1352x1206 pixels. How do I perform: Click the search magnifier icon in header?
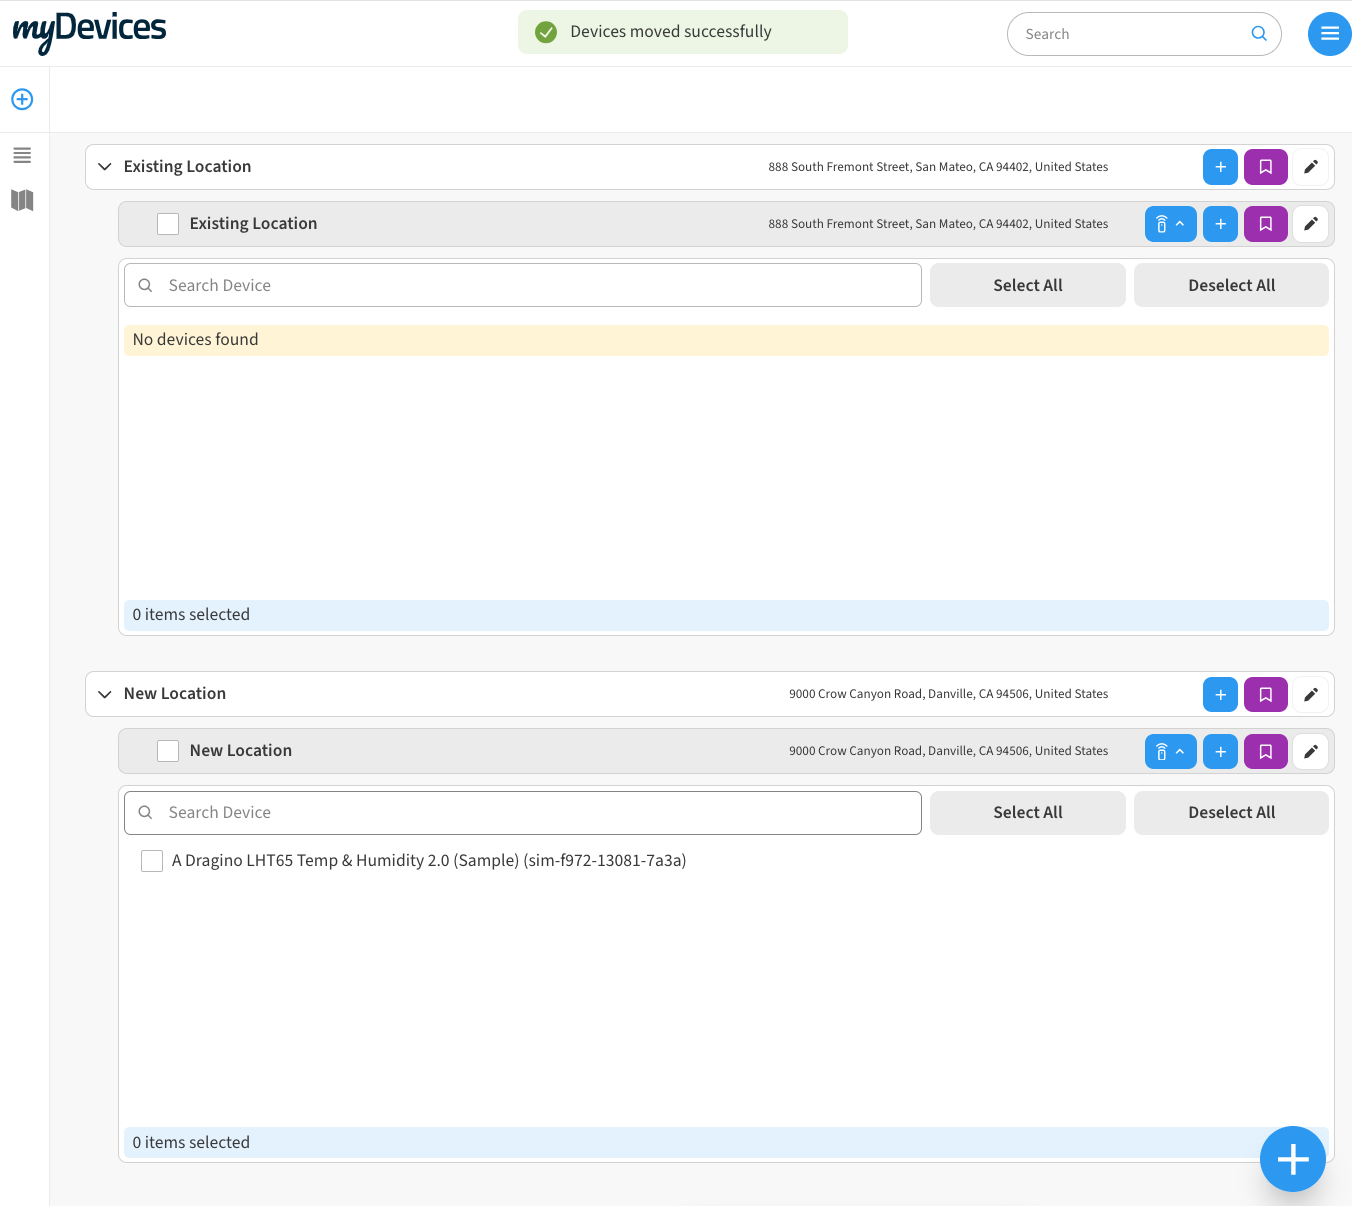tap(1258, 34)
